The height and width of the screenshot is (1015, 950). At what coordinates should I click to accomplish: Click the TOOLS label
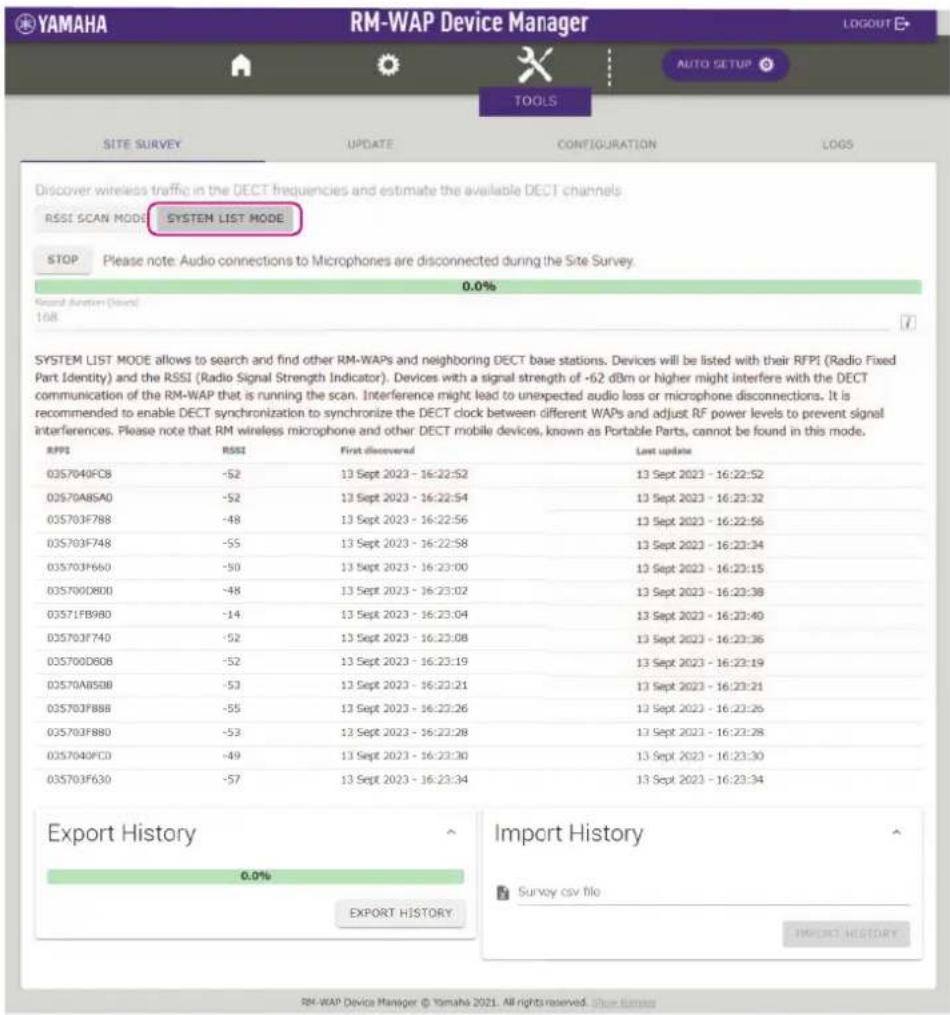535,101
